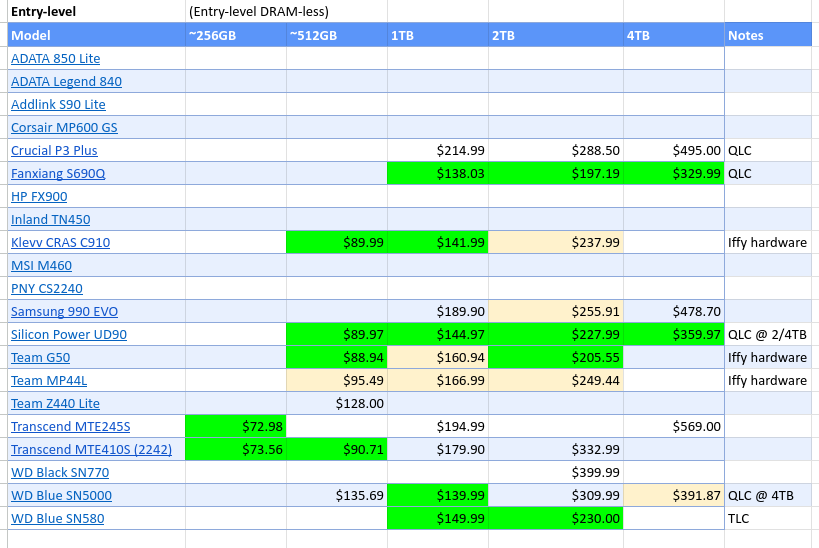Select the $89.99 Klevv cell

tap(337, 242)
